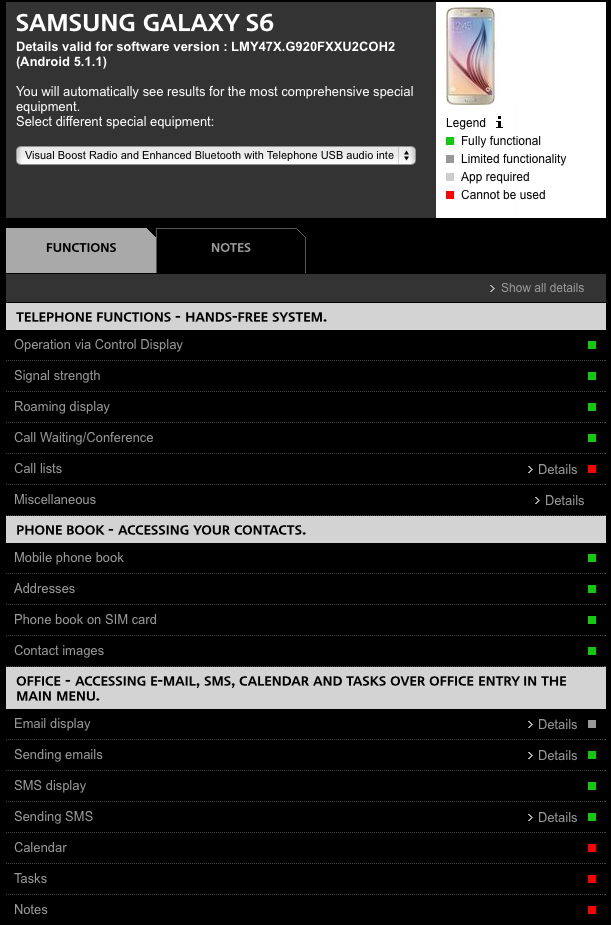Click green status square for Mobile phone book
611x925 pixels.
click(x=592, y=558)
